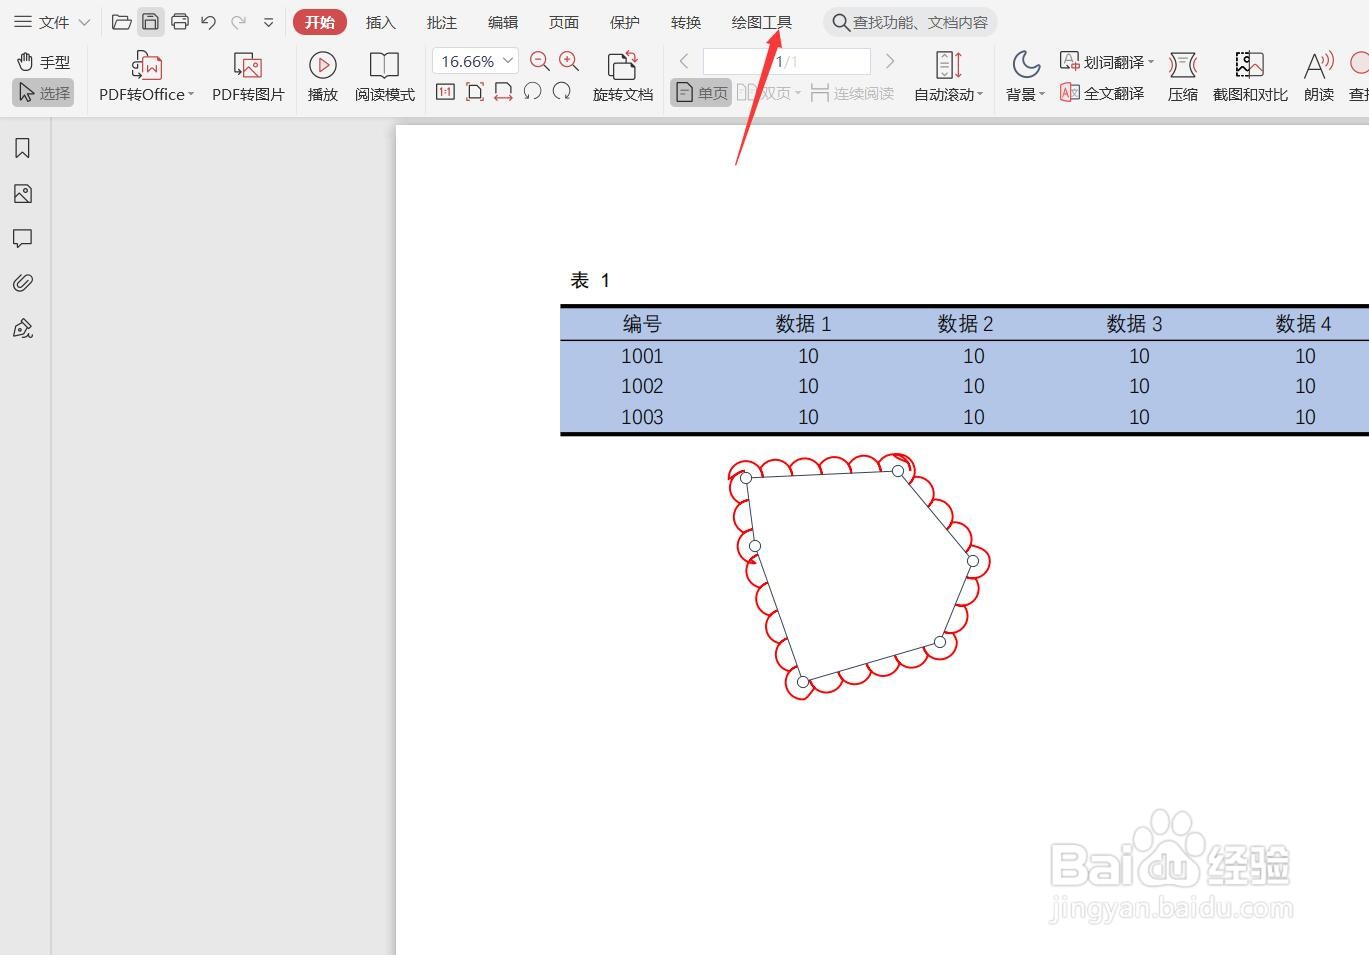Click the 旋转文档 button
1369x955 pixels.
pos(622,77)
